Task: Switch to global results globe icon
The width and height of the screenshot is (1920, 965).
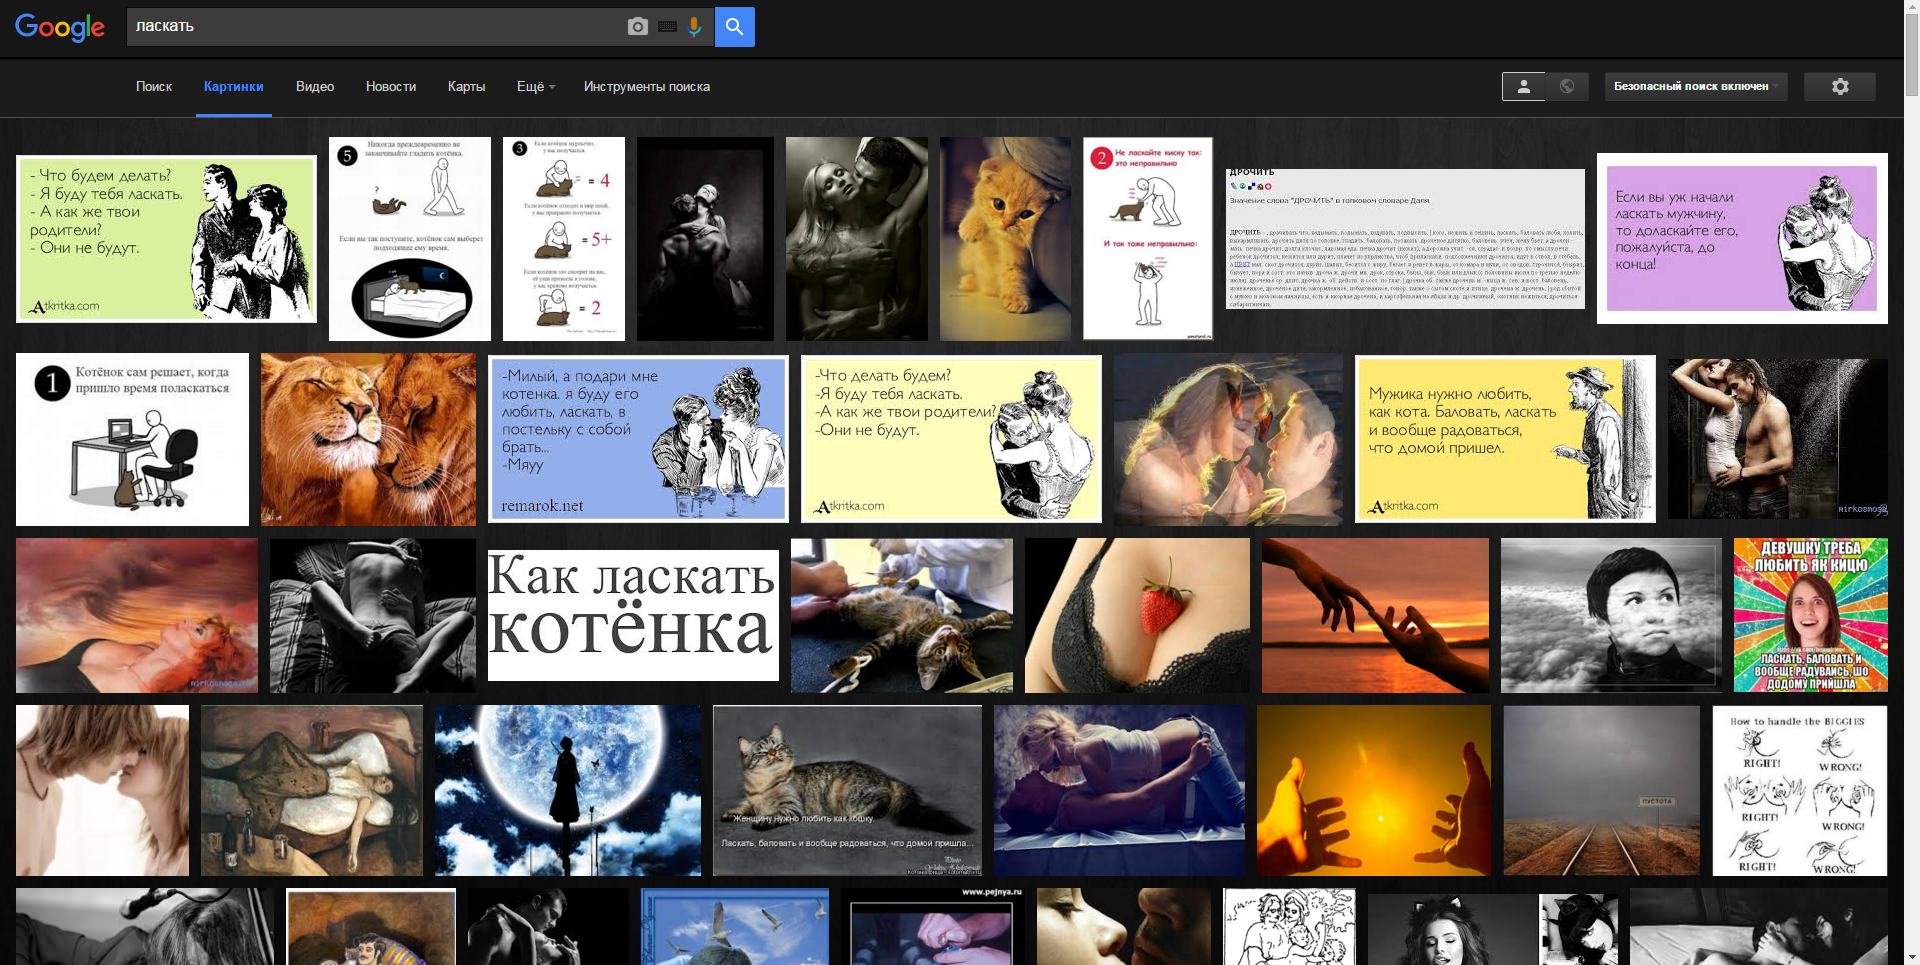Action: tap(1567, 87)
